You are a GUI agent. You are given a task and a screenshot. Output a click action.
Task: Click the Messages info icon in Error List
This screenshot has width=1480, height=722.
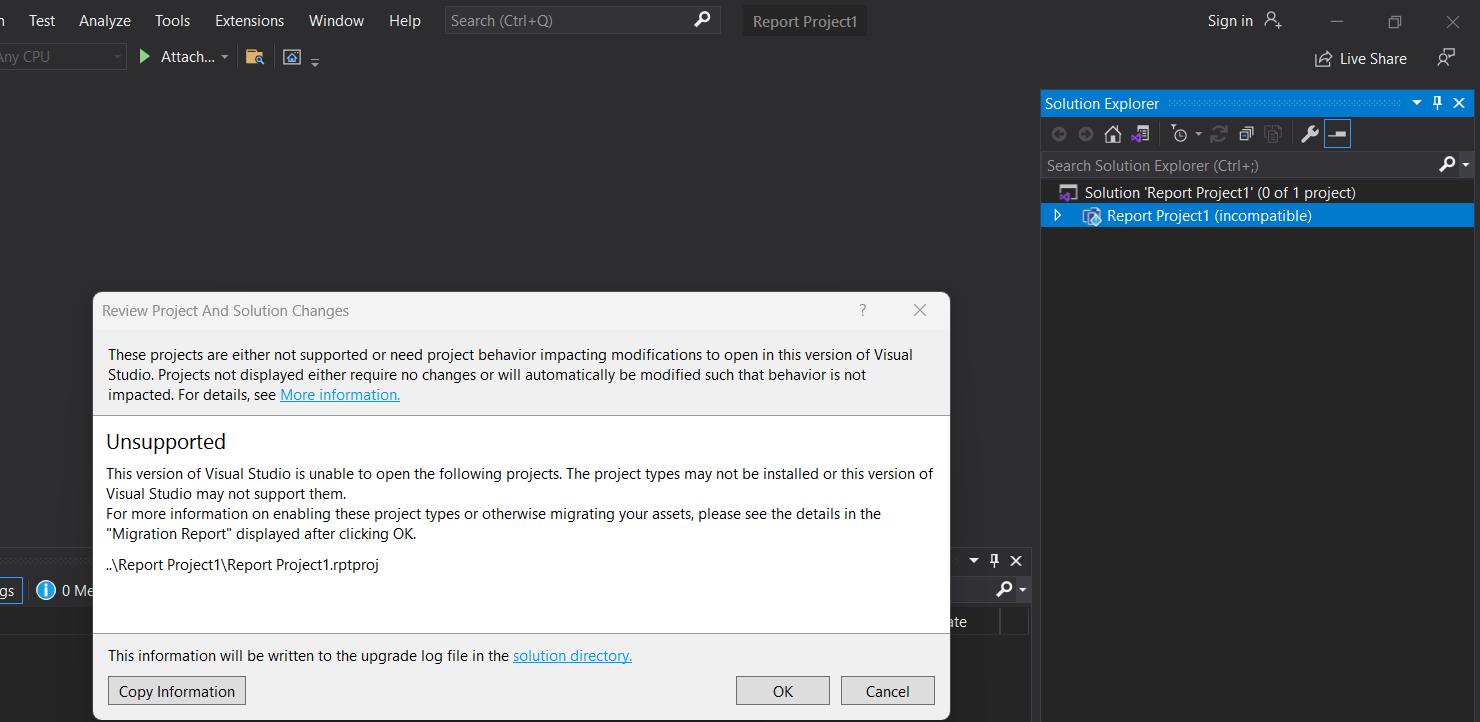[45, 590]
